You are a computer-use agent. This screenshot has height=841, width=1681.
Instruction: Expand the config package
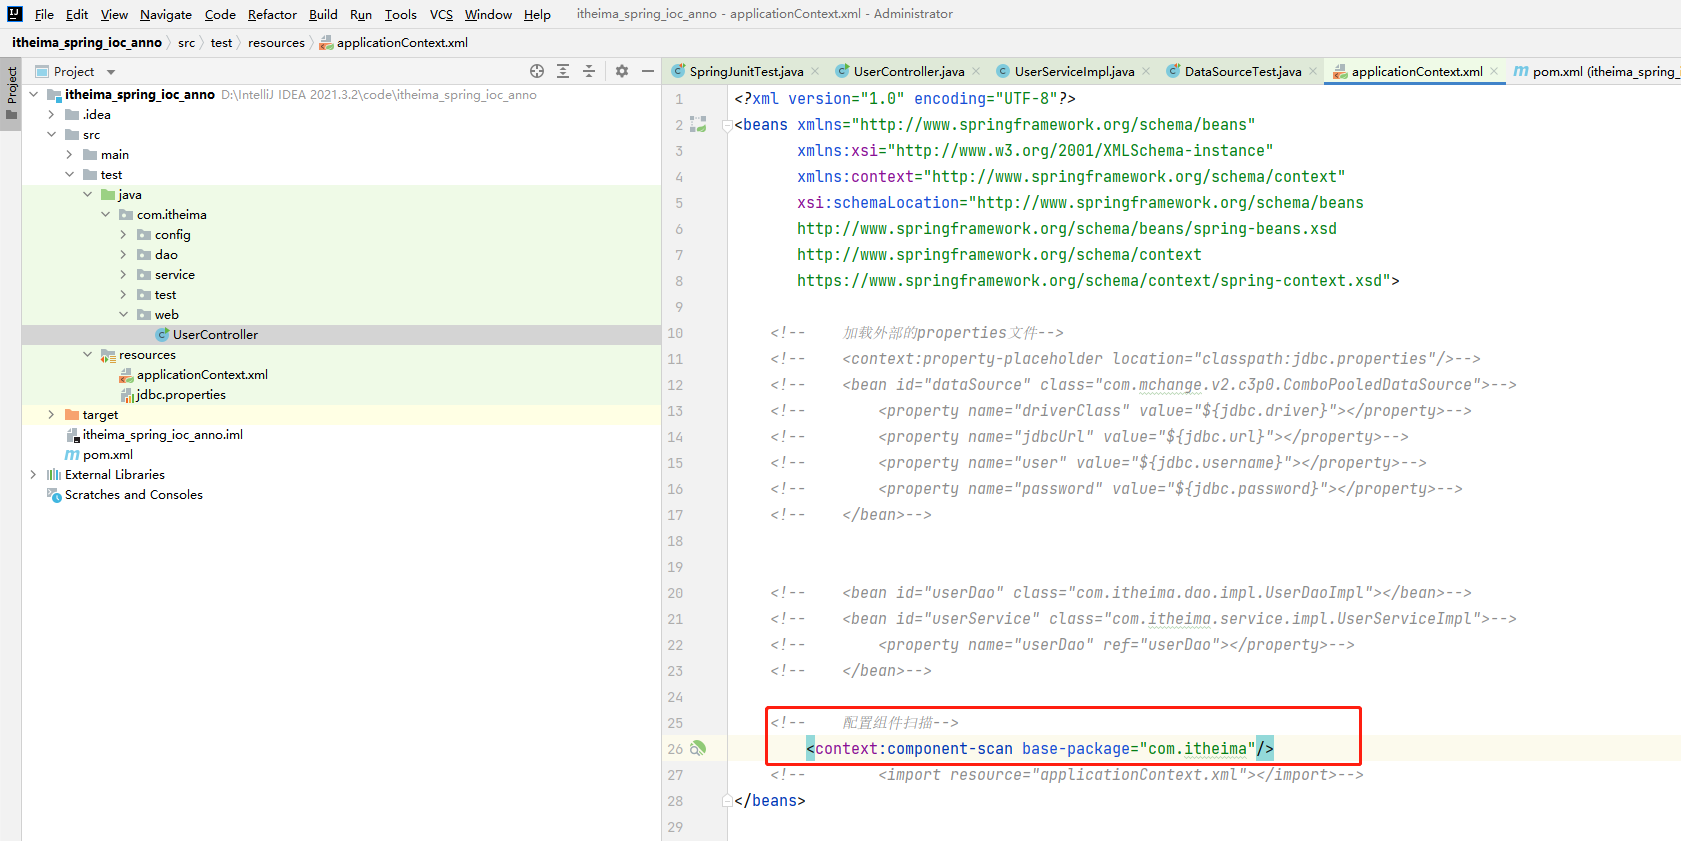tap(123, 234)
